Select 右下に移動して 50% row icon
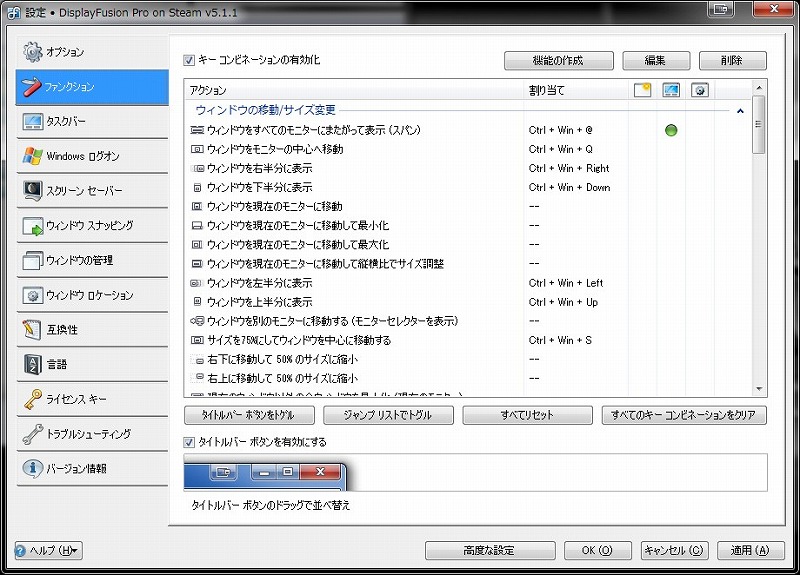800x575 pixels. 198,360
